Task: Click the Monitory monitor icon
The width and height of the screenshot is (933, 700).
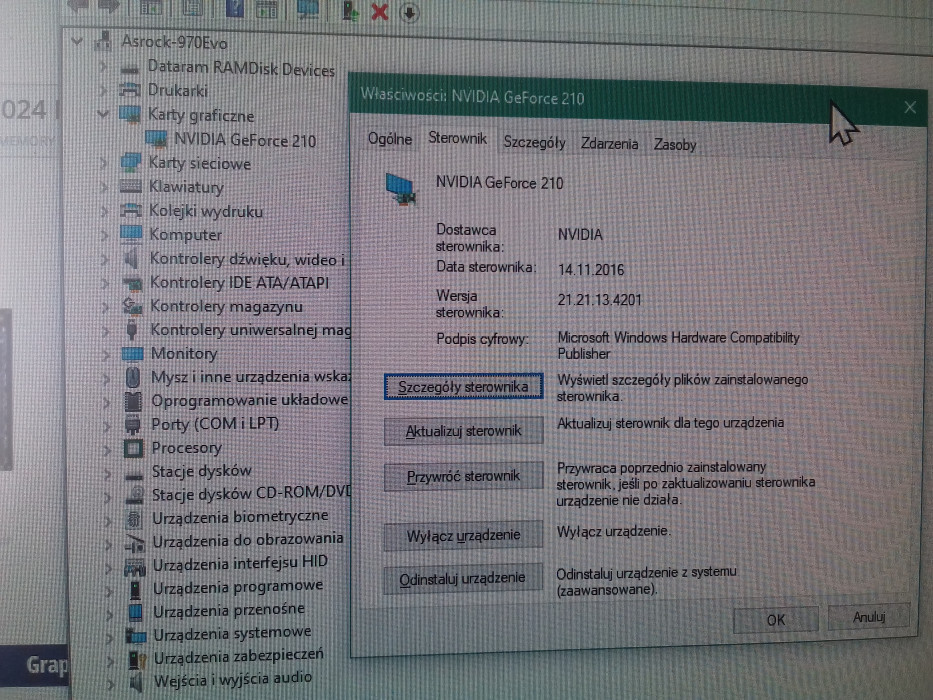Action: pyautogui.click(x=132, y=354)
